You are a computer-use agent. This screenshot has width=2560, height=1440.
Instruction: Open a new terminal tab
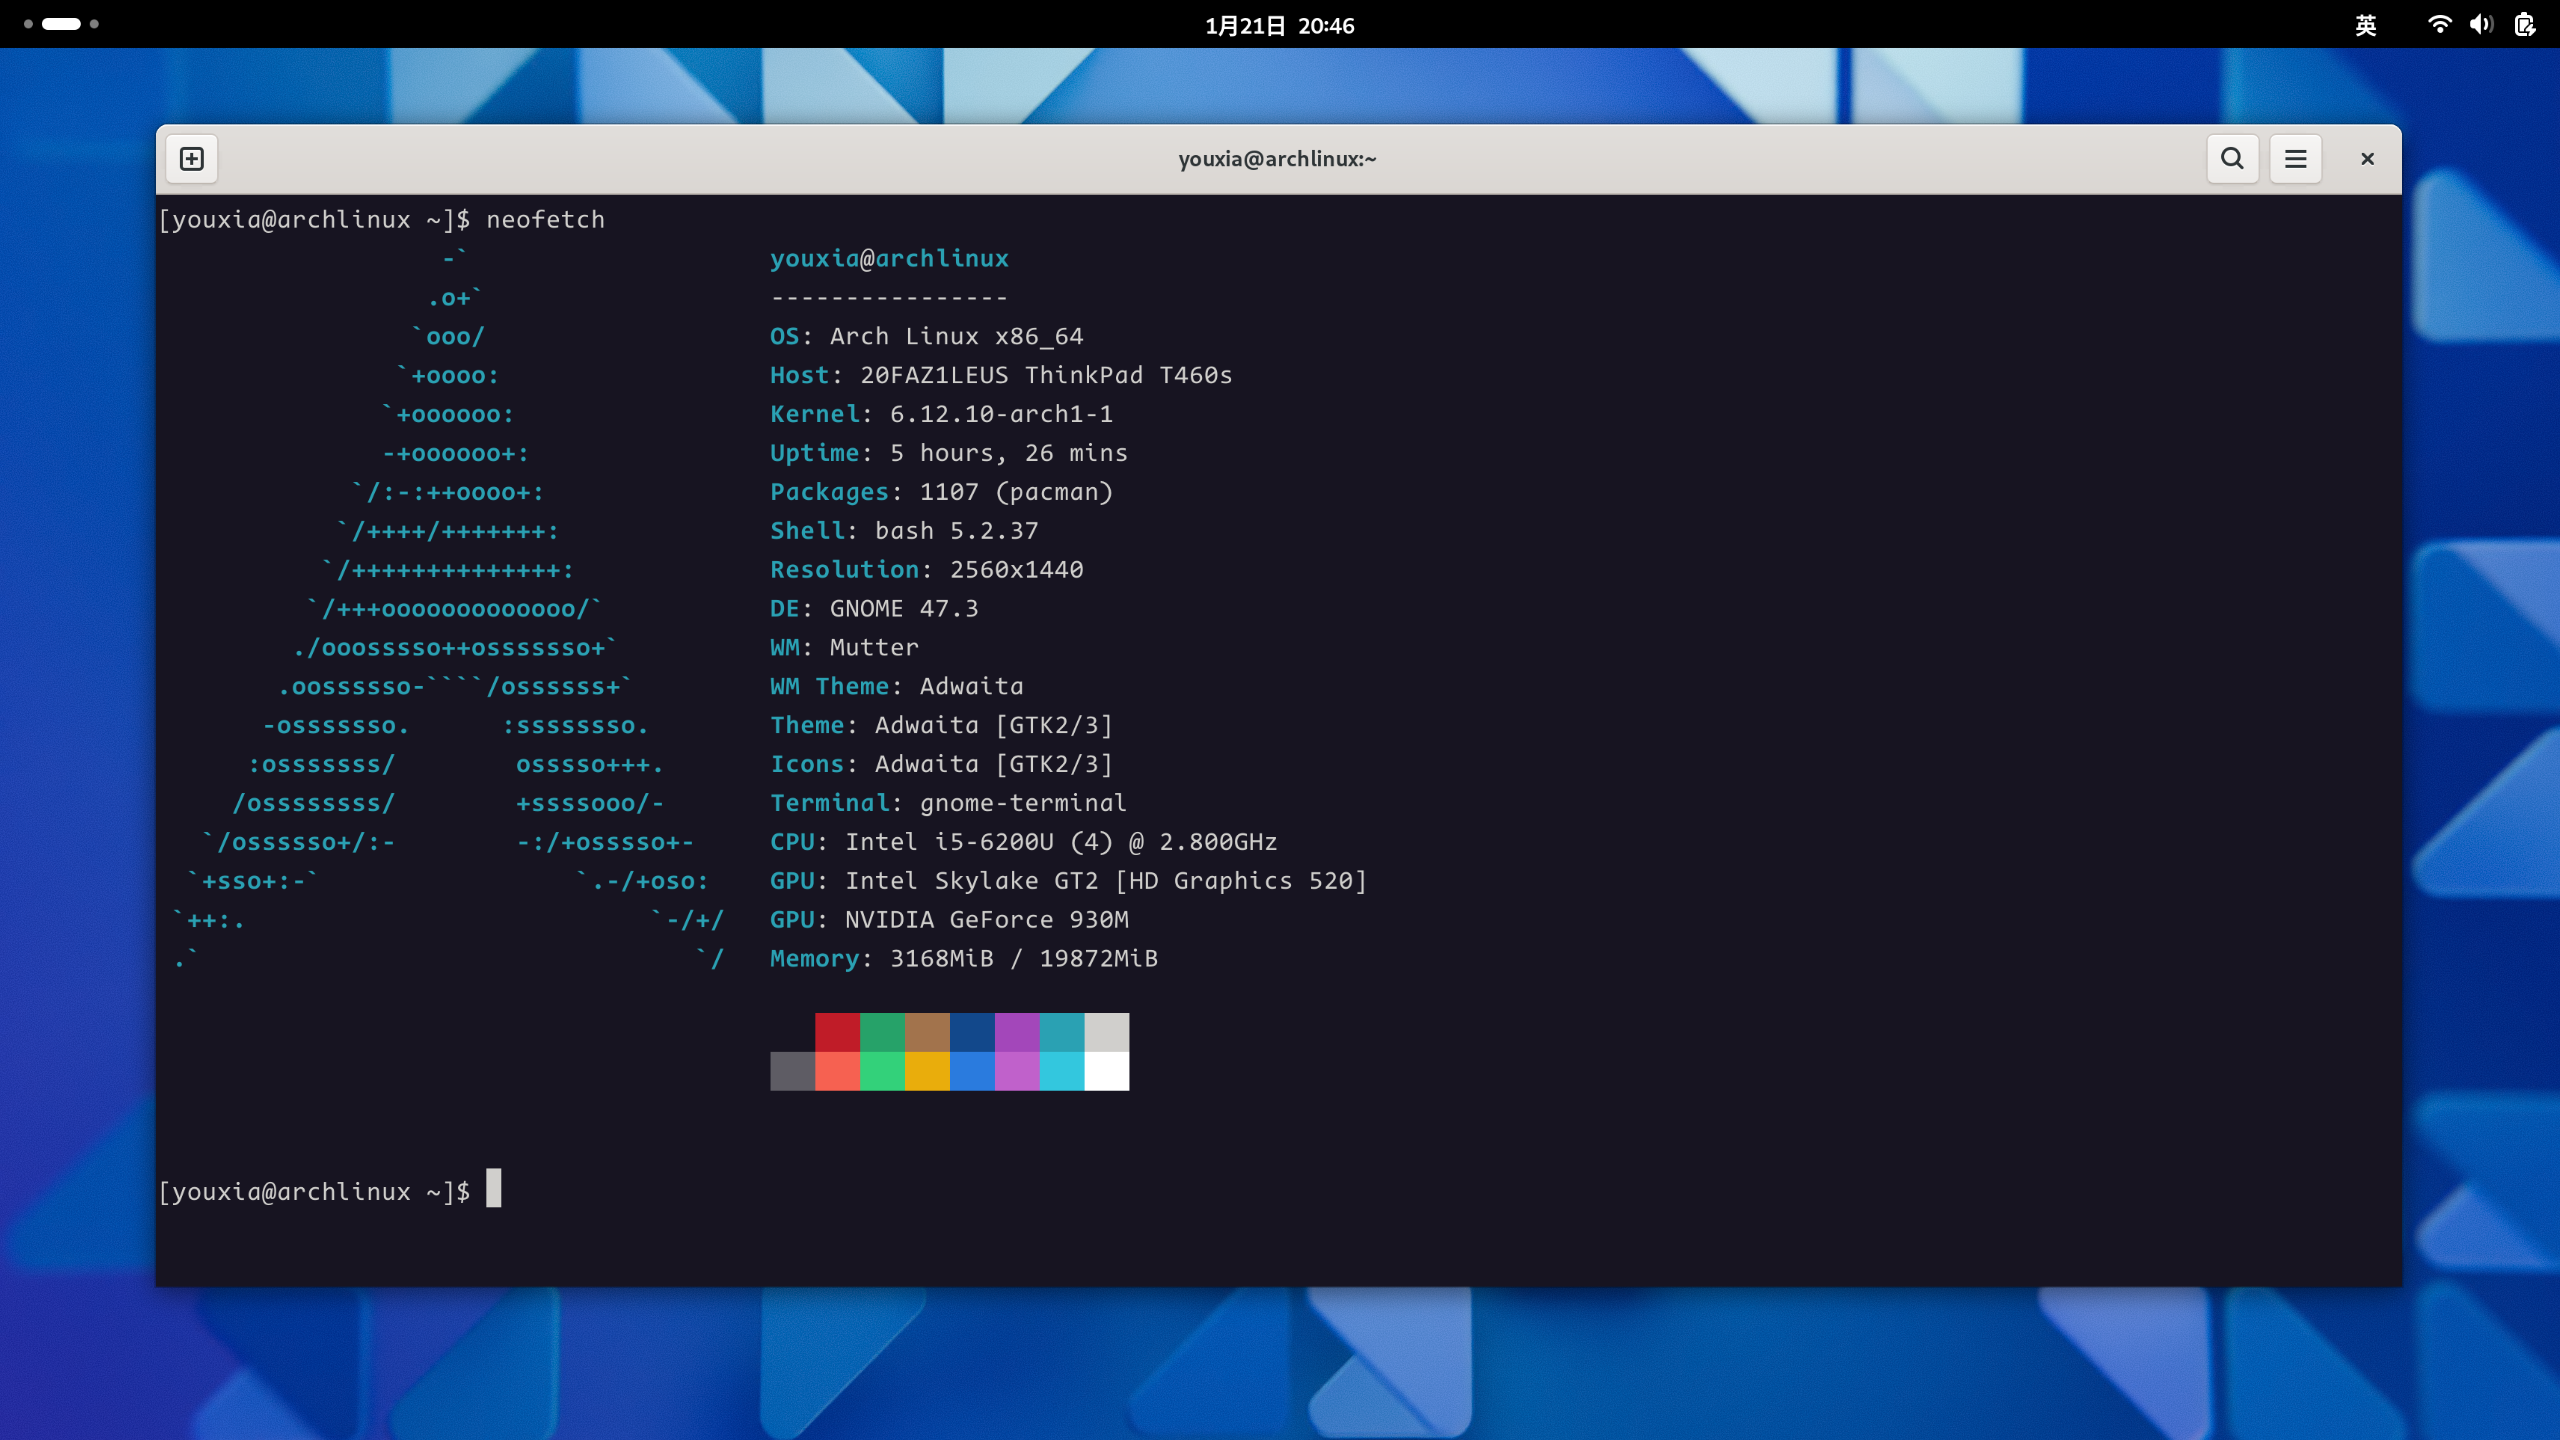click(191, 158)
